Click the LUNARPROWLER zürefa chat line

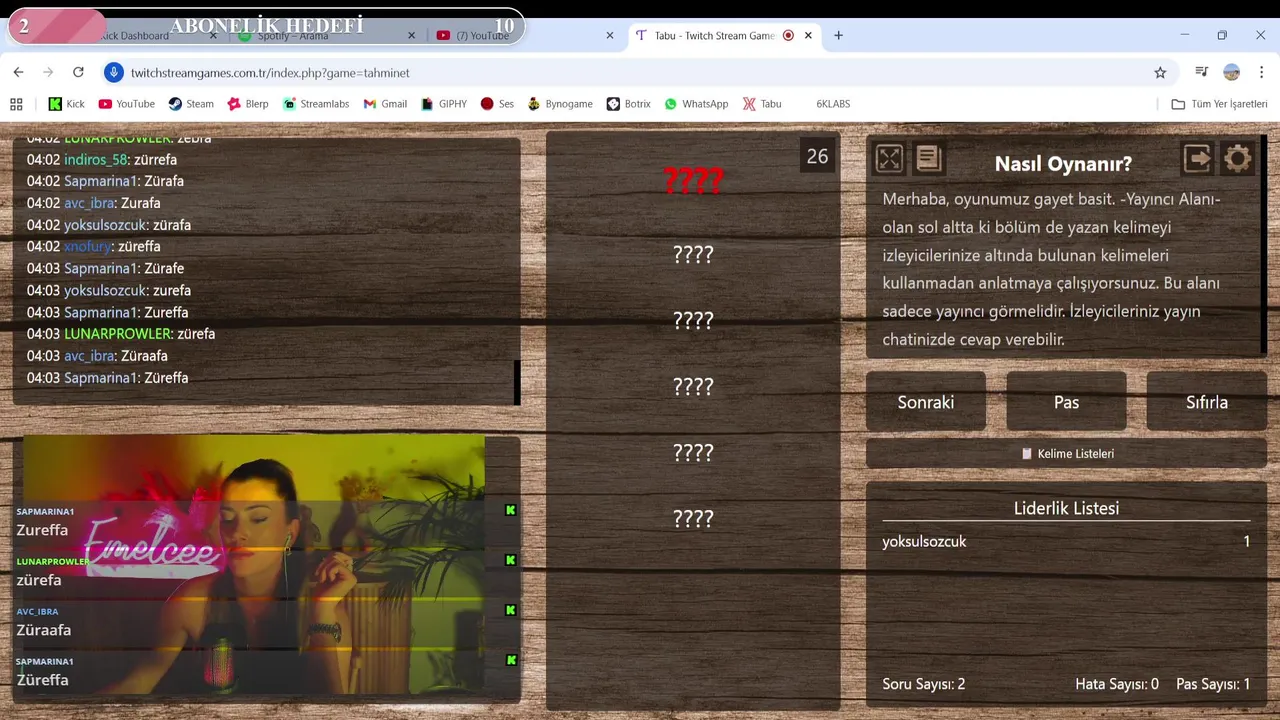121,334
